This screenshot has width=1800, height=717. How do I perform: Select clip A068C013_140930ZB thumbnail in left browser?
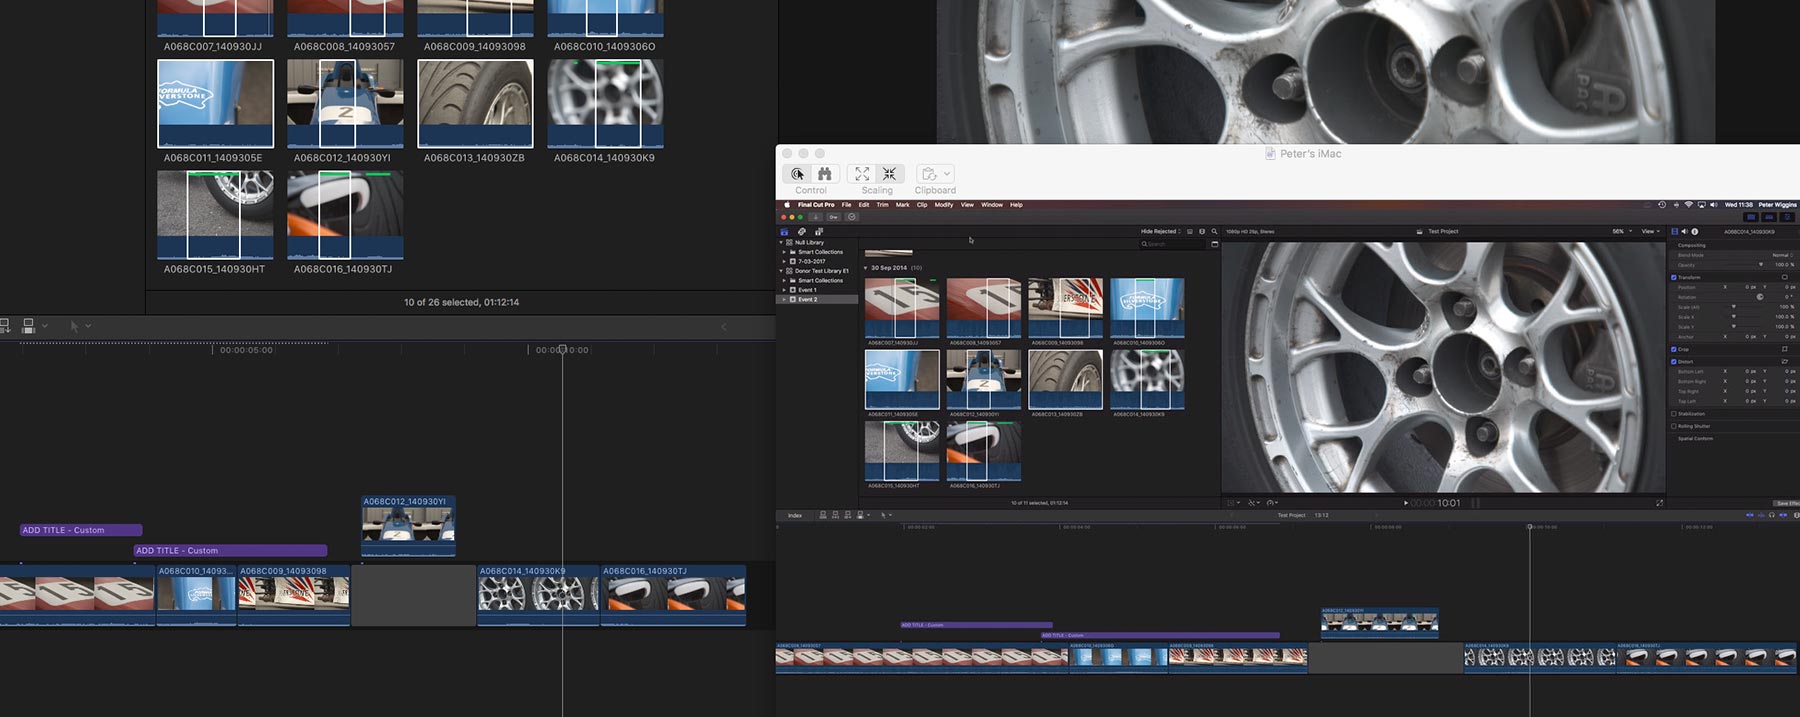pyautogui.click(x=475, y=103)
